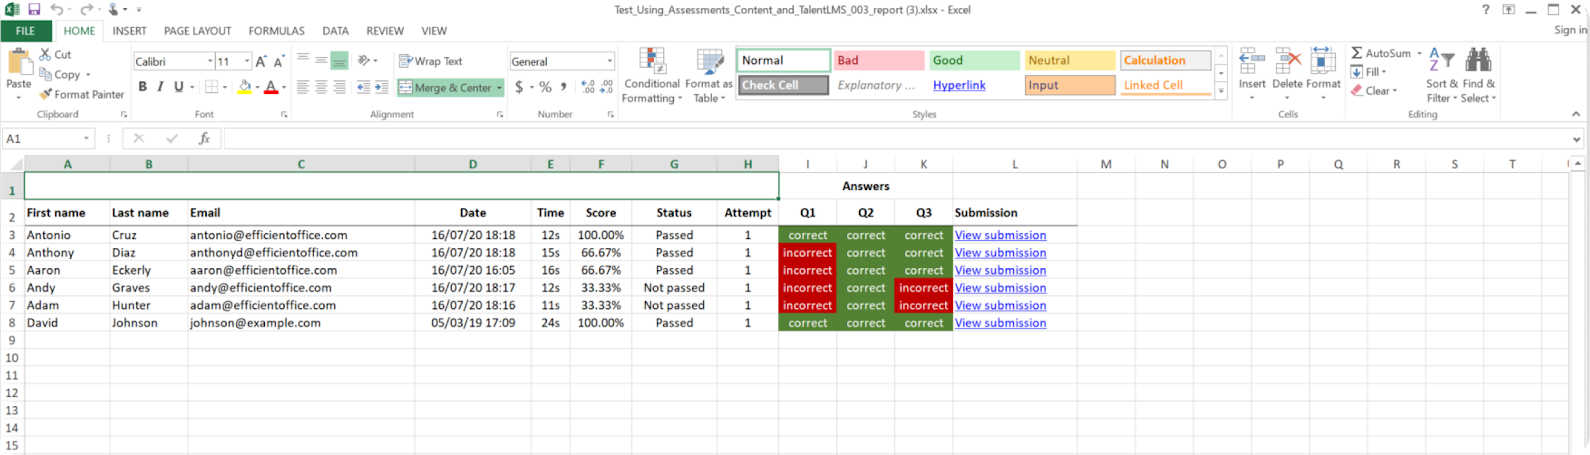Apply the Good cell style swatch

point(975,60)
